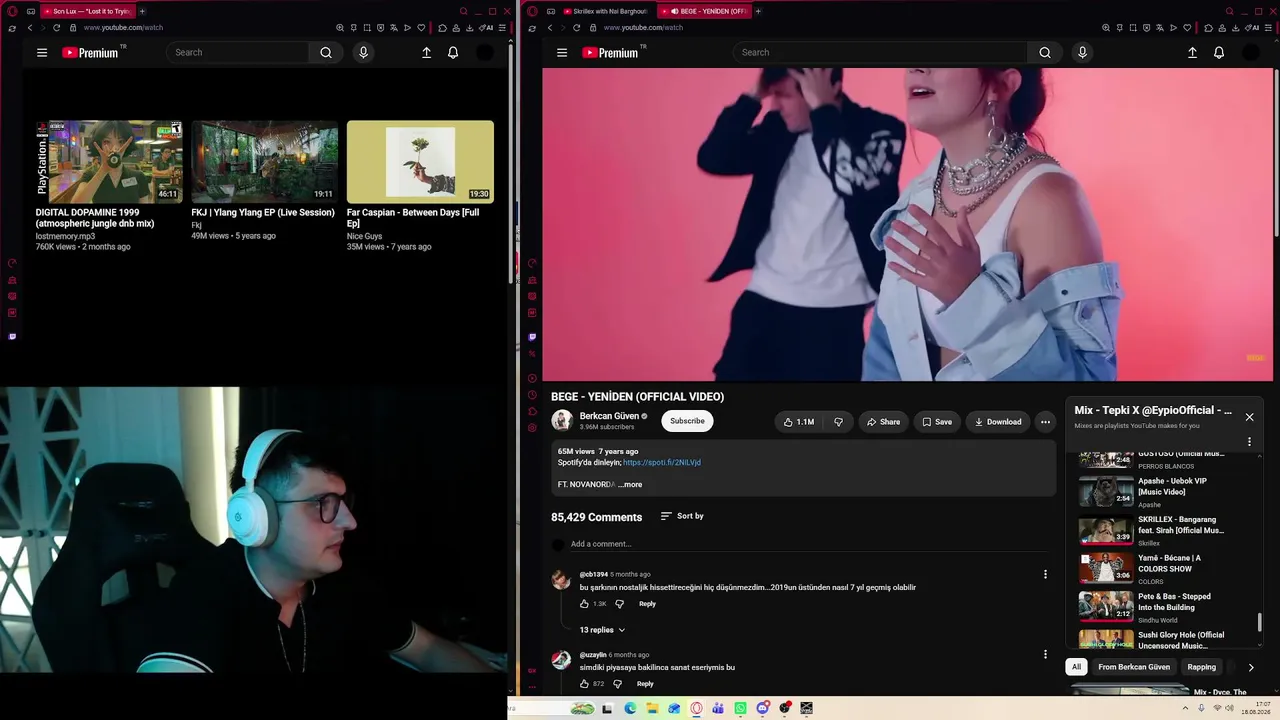This screenshot has width=1280, height=720.
Task: Expand video description with ...more
Action: pyautogui.click(x=630, y=484)
